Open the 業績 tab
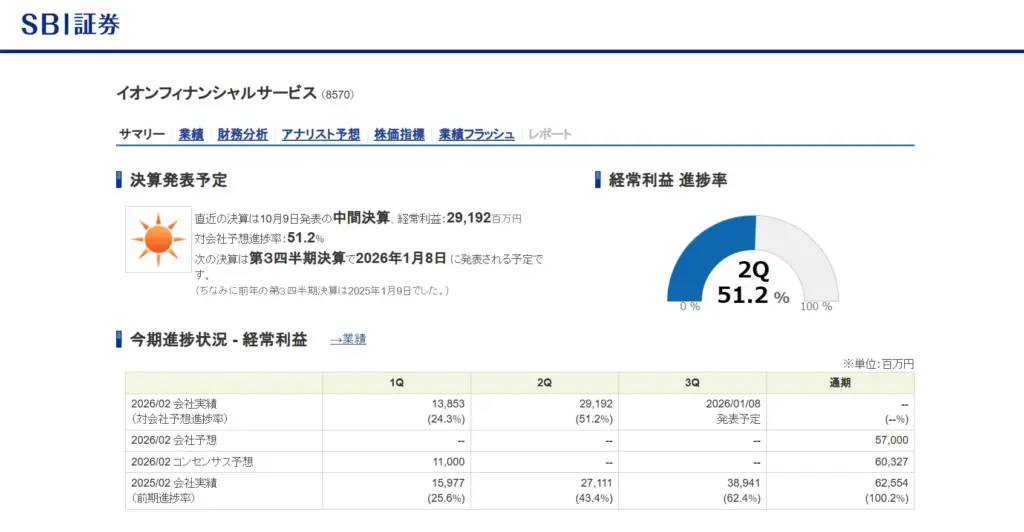Viewport: 1024px width, 532px height. coord(191,134)
